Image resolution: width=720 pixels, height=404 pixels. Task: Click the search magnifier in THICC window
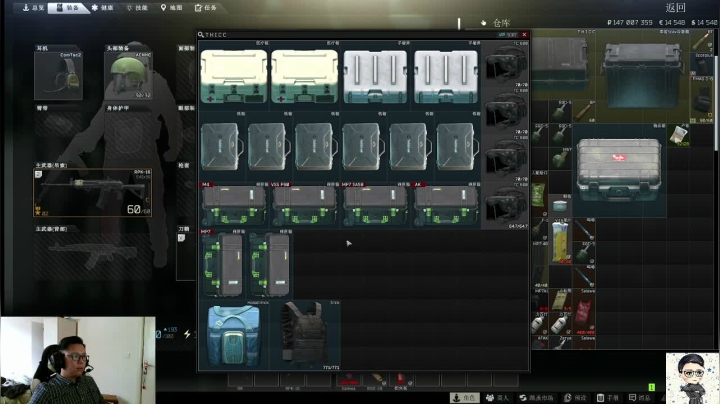201,34
